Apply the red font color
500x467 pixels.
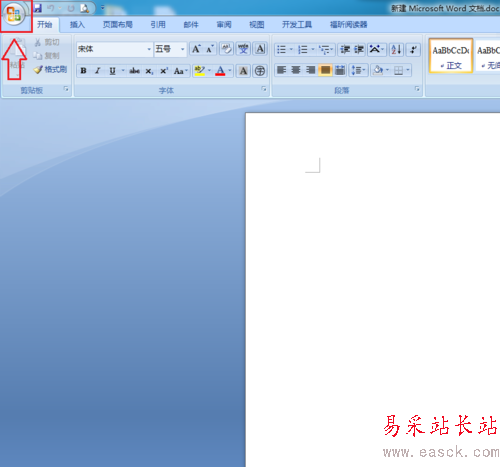tap(220, 71)
